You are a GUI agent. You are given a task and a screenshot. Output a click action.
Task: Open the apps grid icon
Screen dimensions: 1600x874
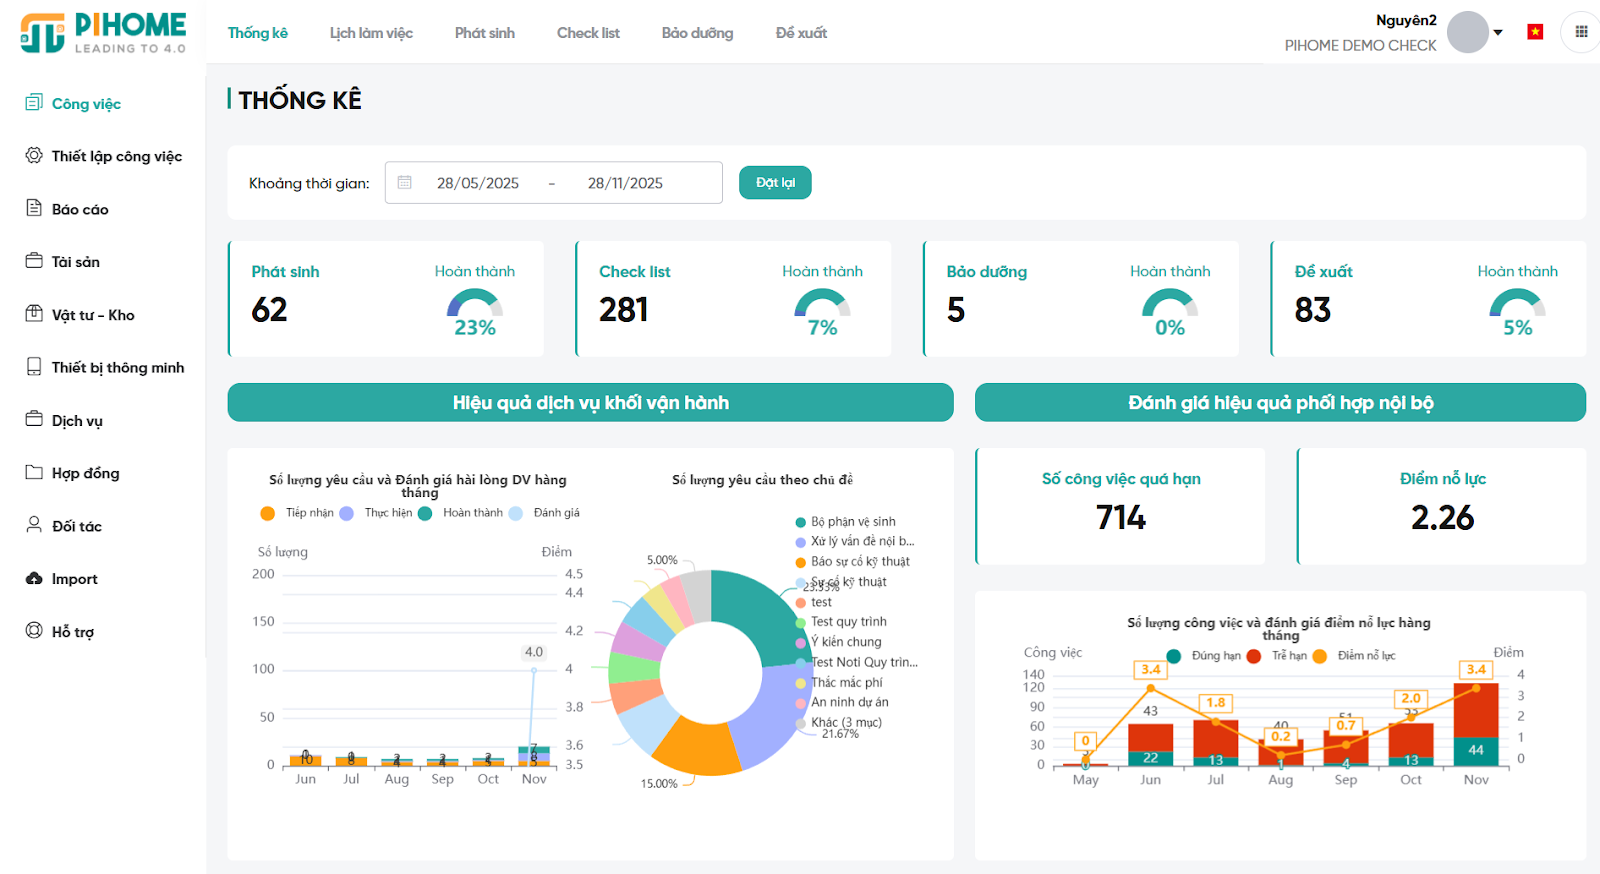(1581, 32)
